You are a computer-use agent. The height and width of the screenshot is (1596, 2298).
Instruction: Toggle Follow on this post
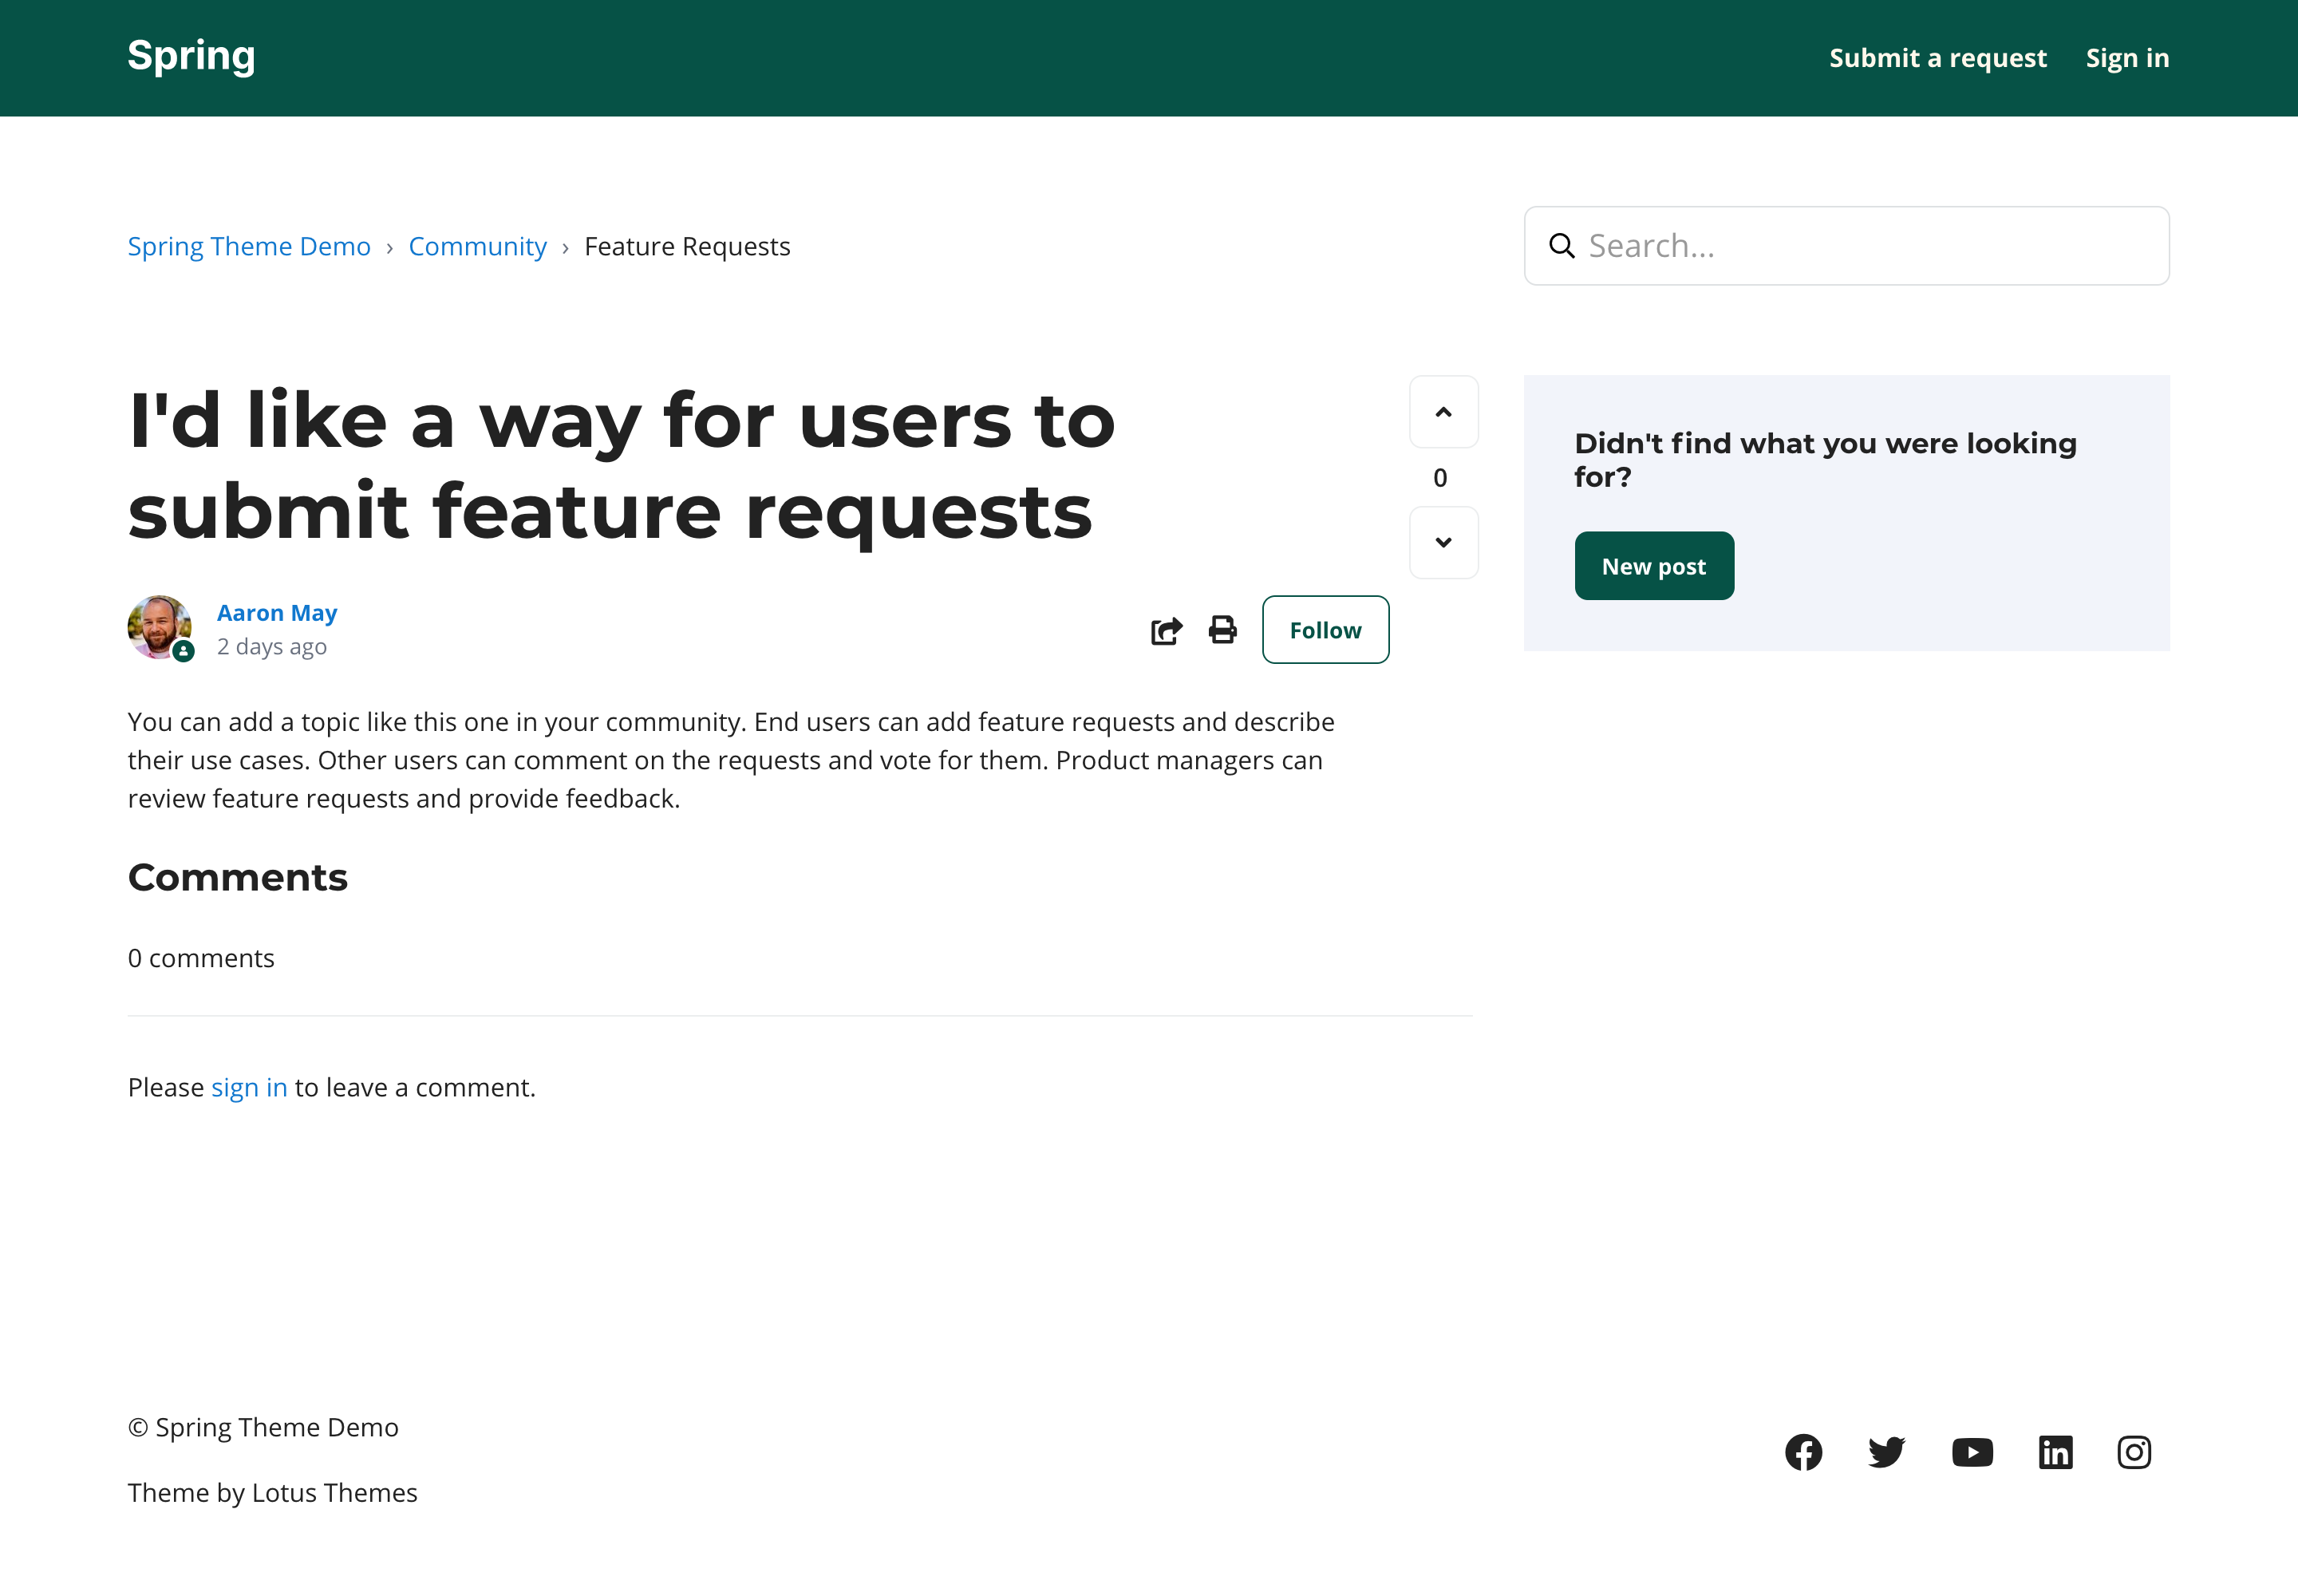1325,630
